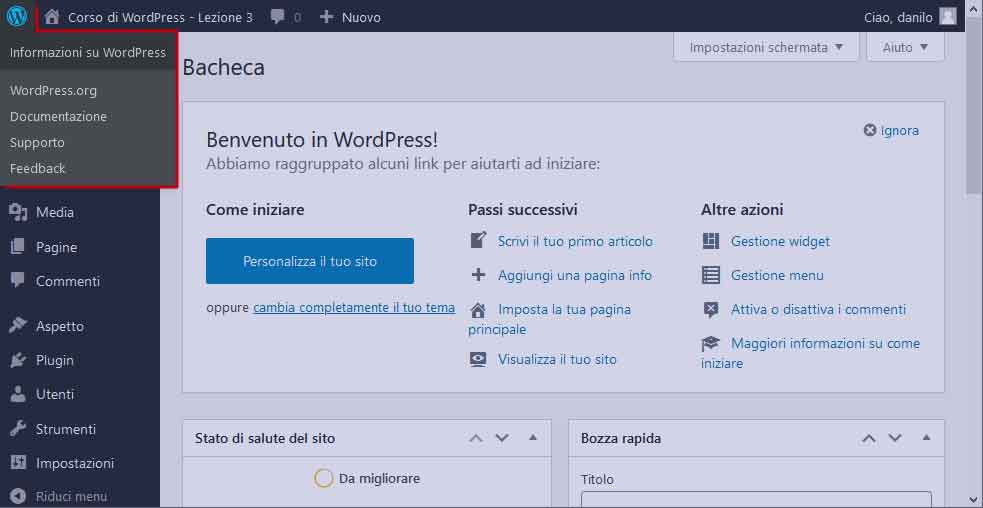Click the WordPress logo icon
Viewport: 983px width, 508px height.
click(x=17, y=16)
